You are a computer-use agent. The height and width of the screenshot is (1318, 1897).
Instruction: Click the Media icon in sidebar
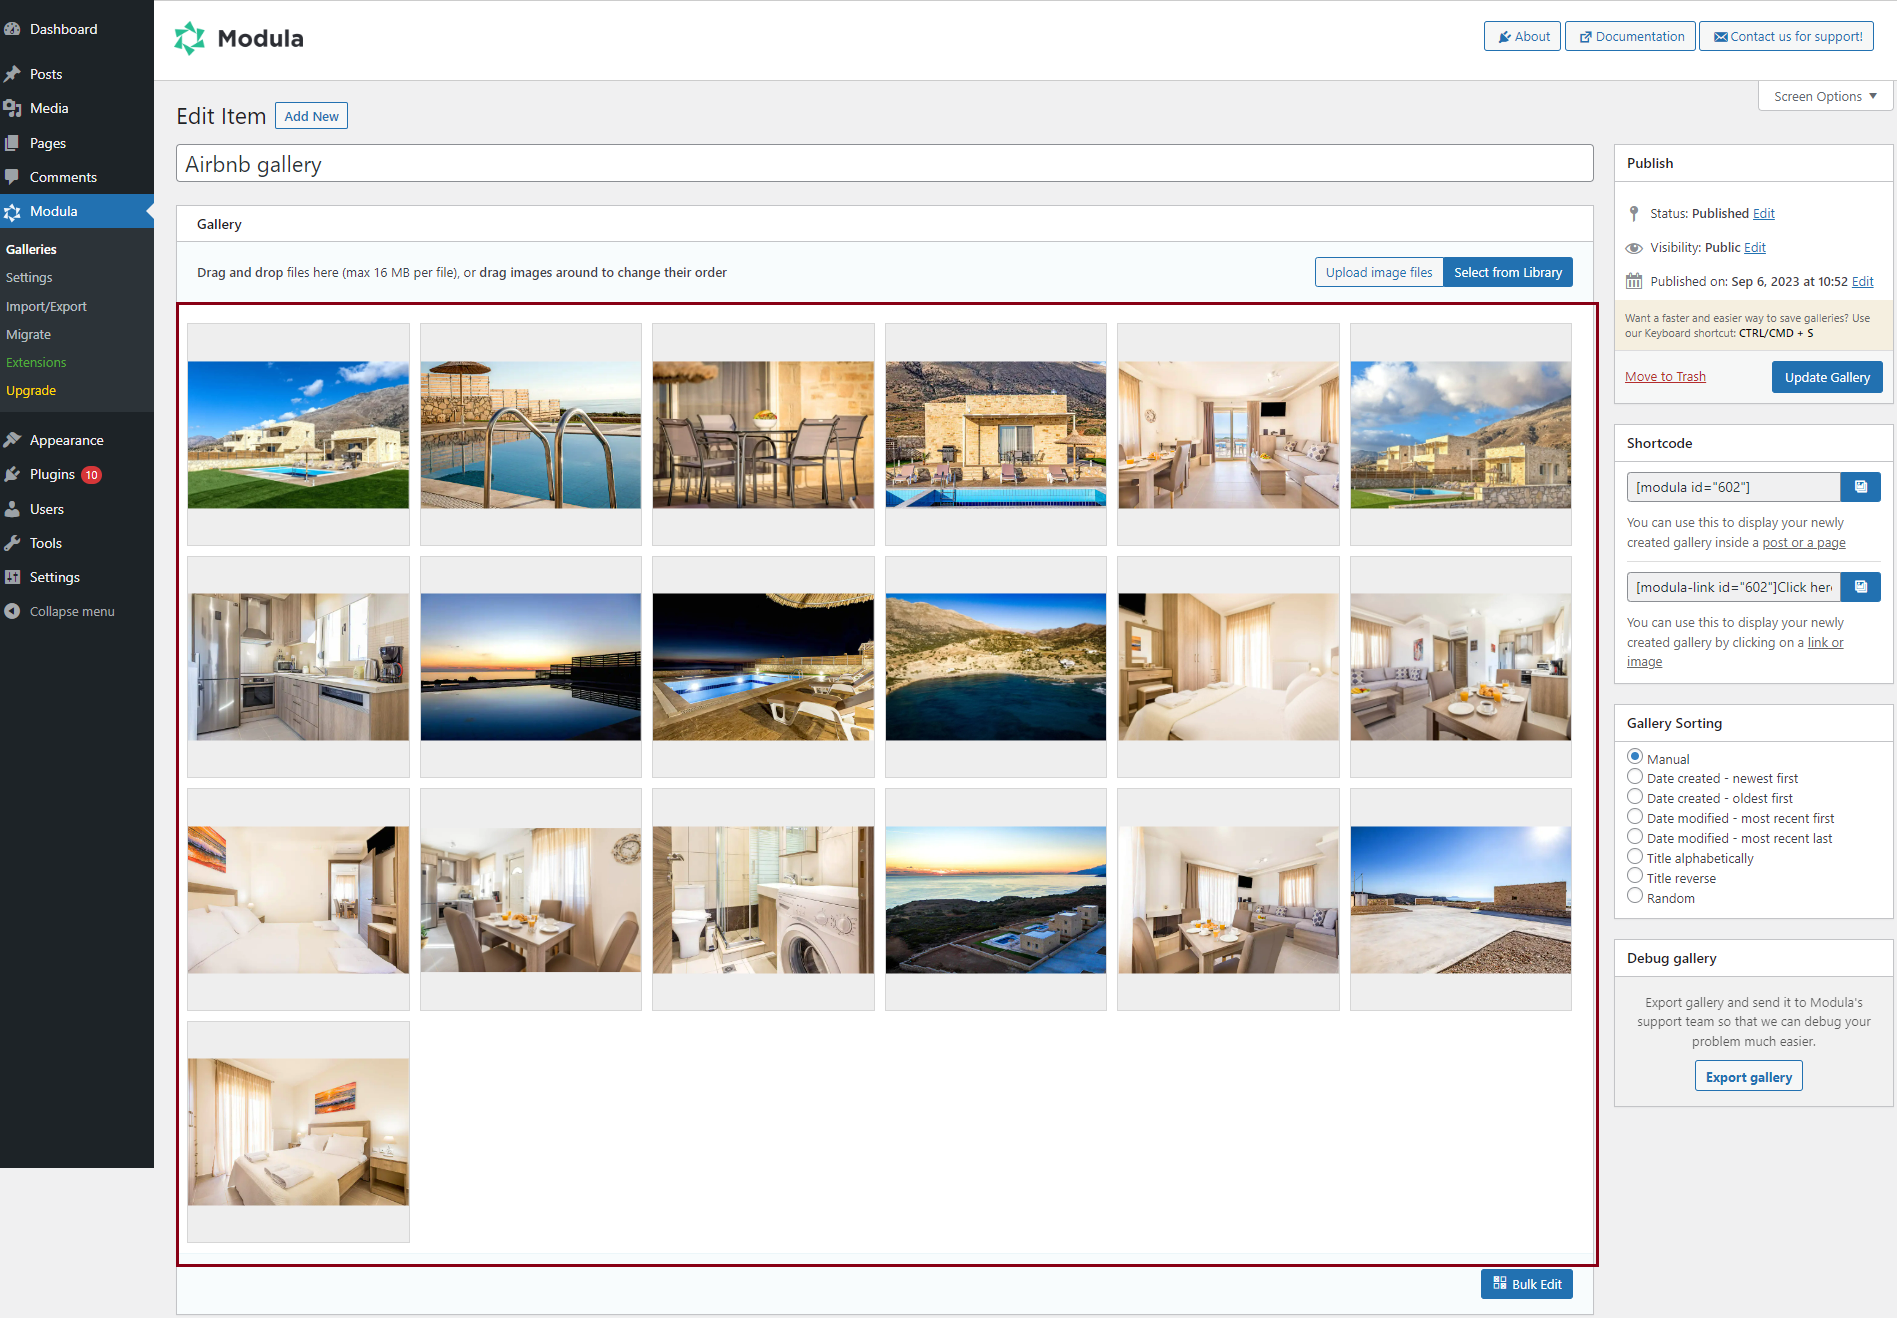coord(12,108)
